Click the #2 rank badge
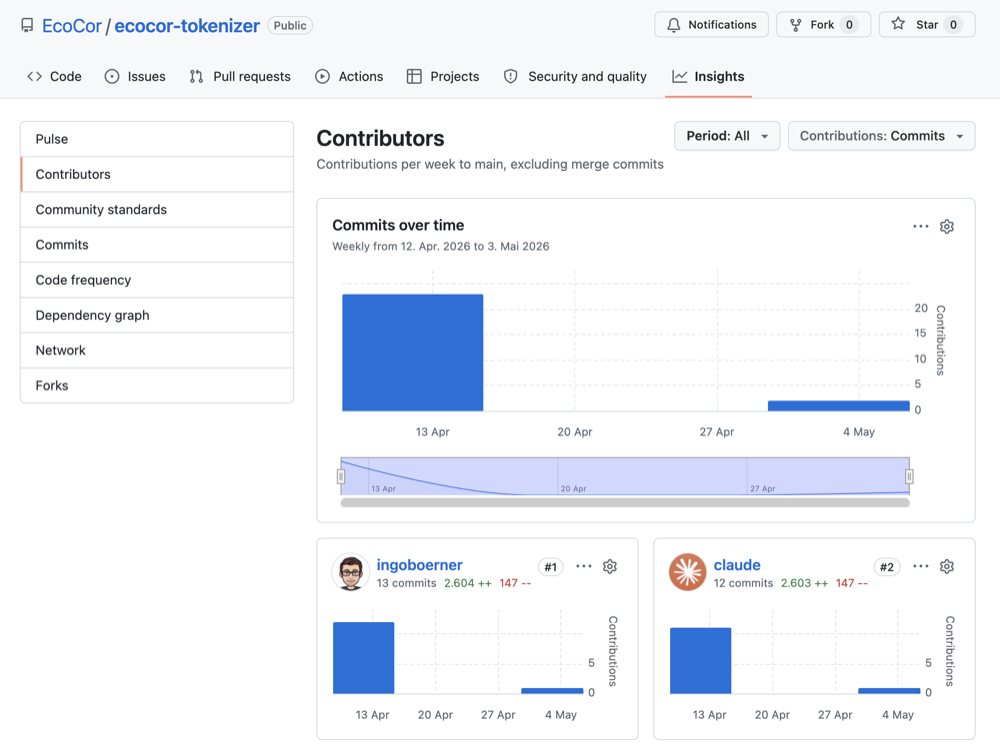This screenshot has height=756, width=1000. [x=886, y=567]
